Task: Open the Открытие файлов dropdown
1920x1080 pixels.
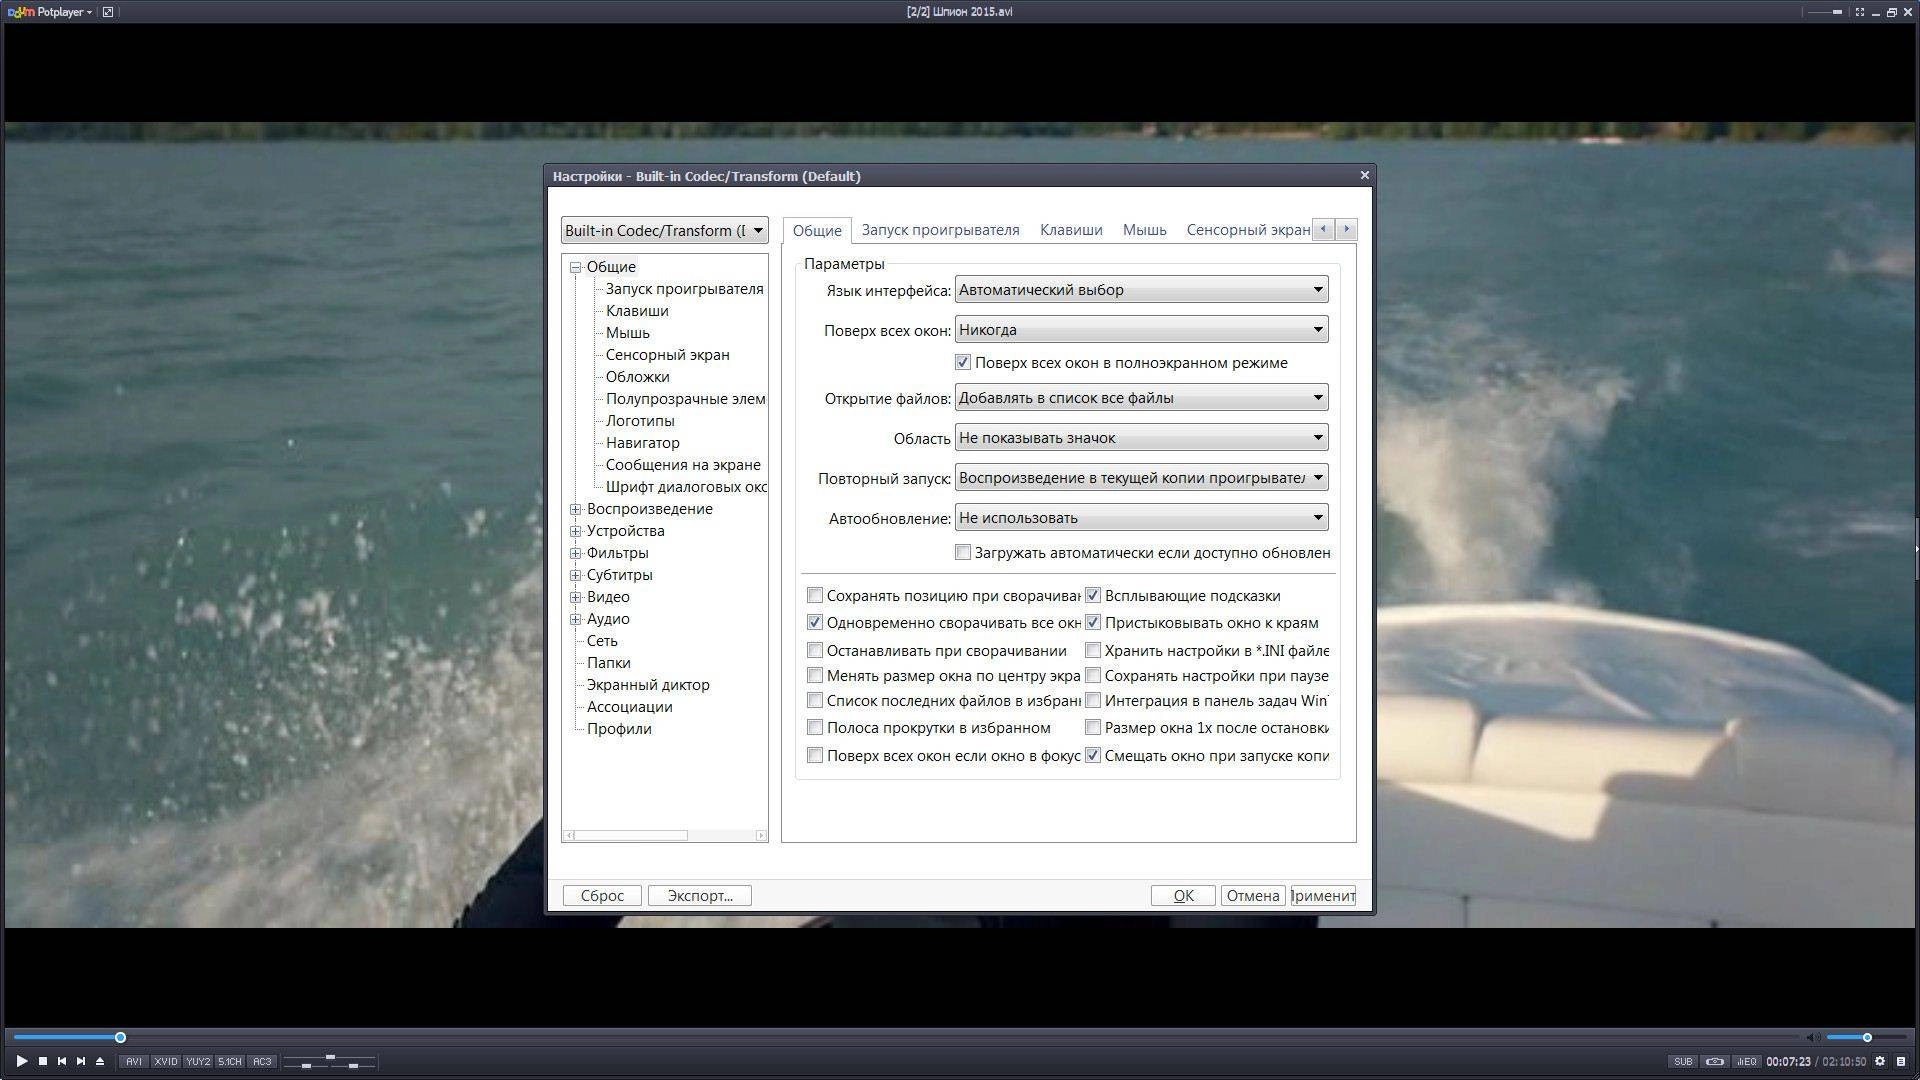Action: point(1141,398)
